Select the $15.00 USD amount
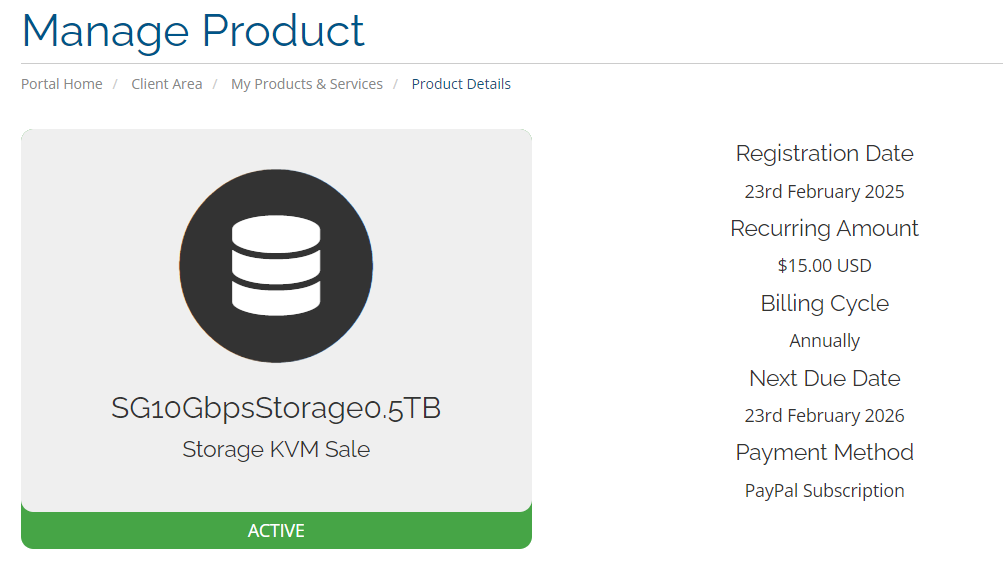 [x=825, y=265]
